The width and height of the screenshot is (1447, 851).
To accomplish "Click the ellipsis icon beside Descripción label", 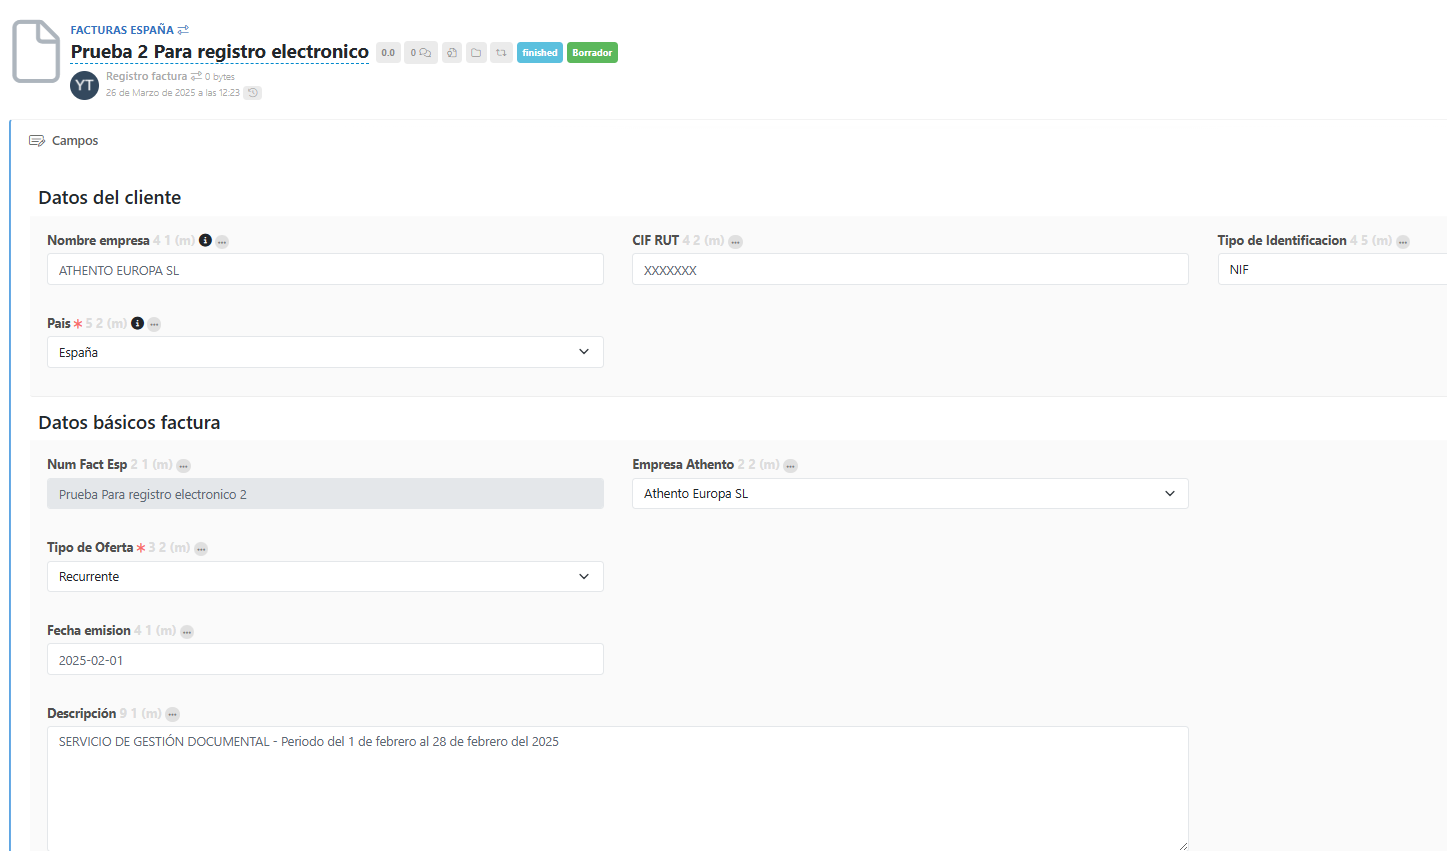I will [173, 715].
